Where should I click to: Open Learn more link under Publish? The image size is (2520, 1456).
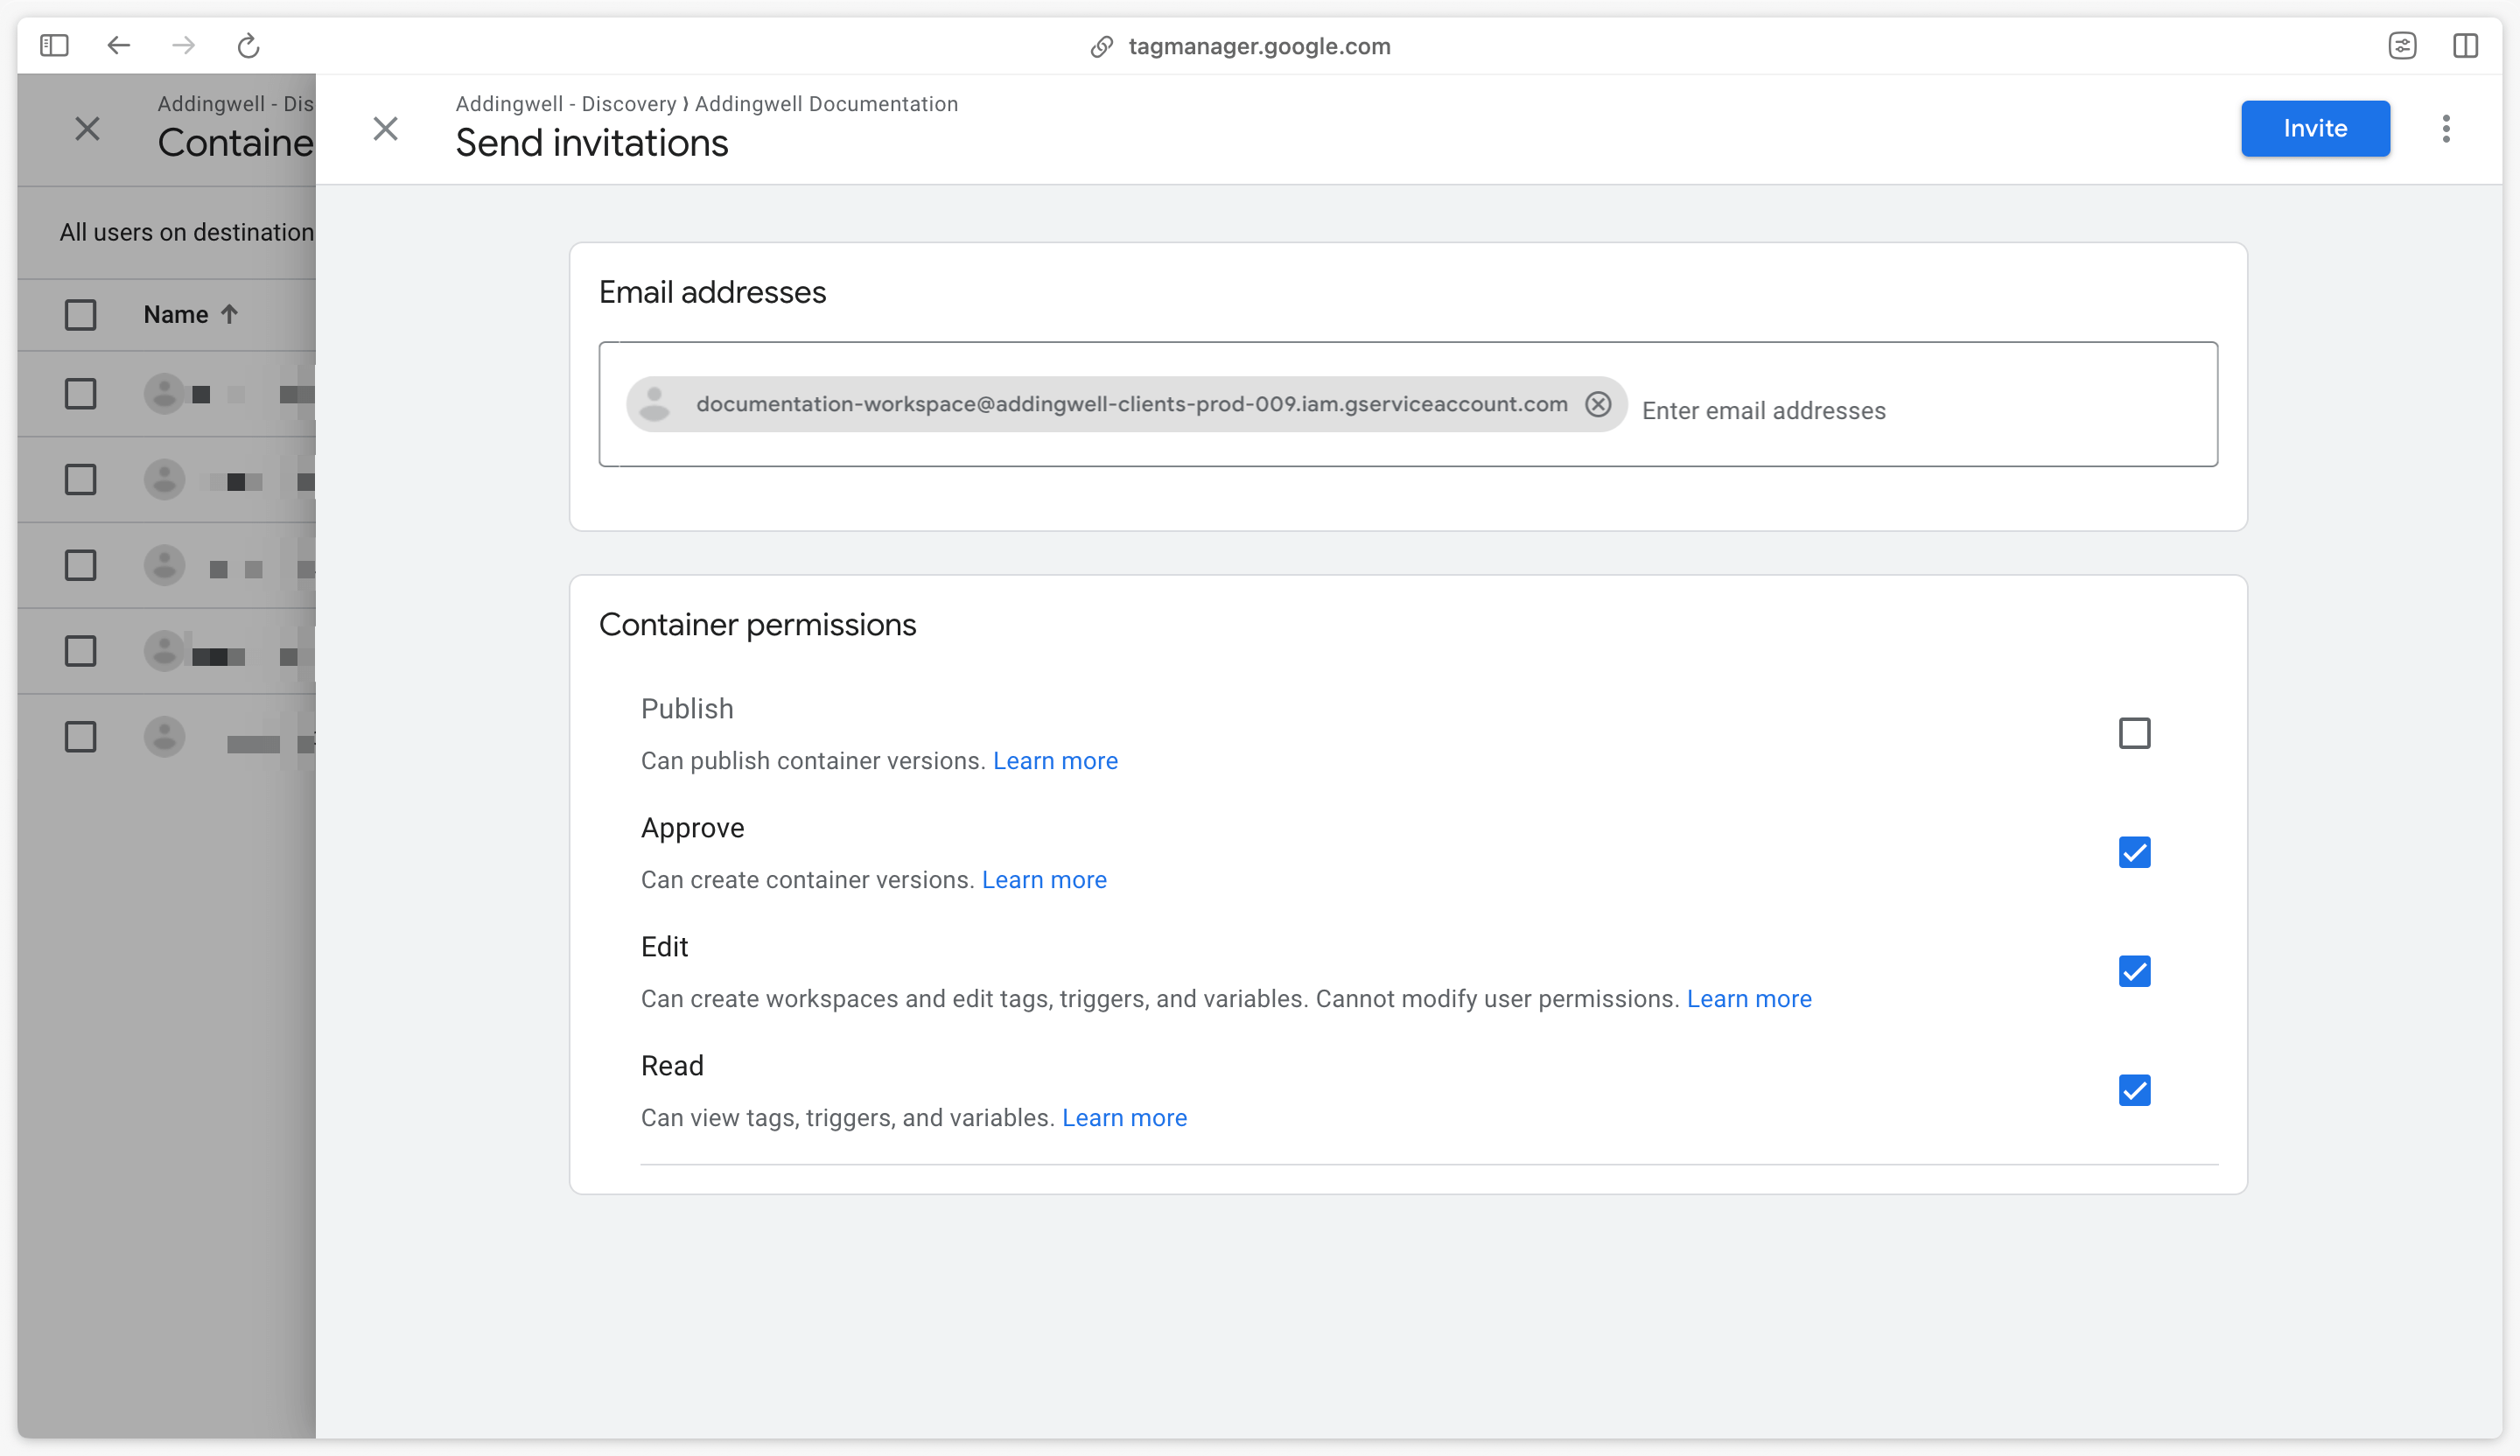point(1055,761)
